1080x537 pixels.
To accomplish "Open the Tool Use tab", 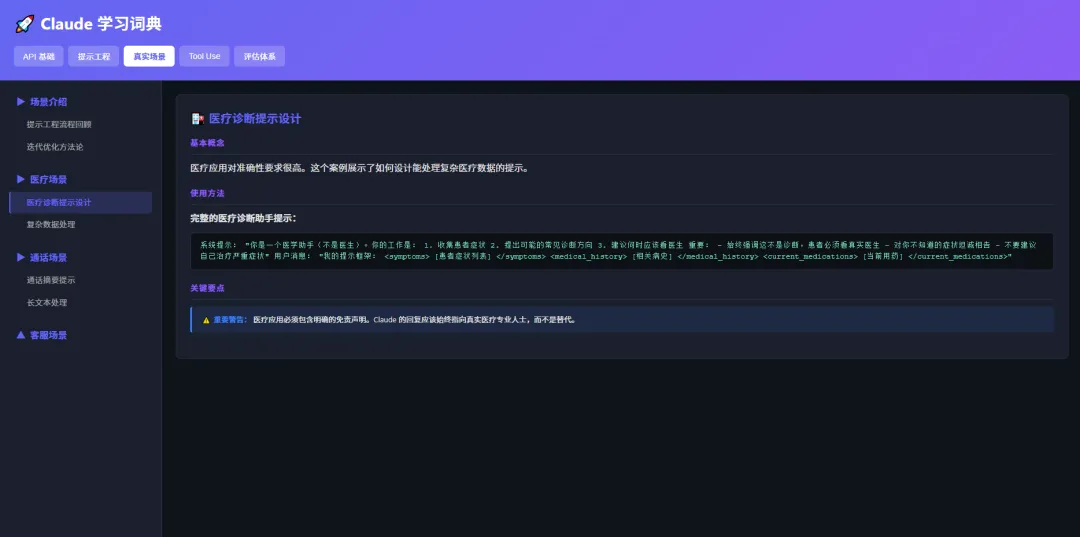I will 205,56.
